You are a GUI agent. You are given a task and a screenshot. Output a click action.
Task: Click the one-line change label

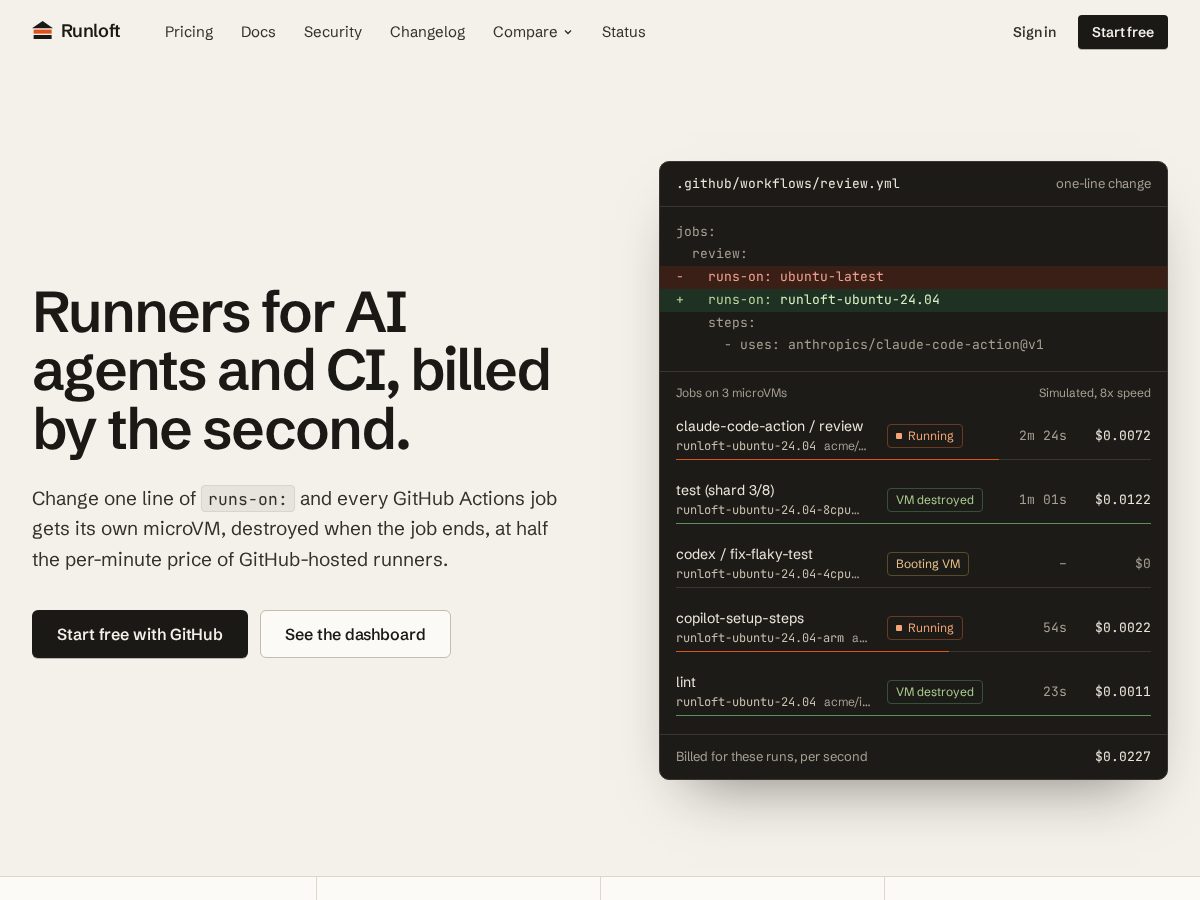pos(1103,184)
